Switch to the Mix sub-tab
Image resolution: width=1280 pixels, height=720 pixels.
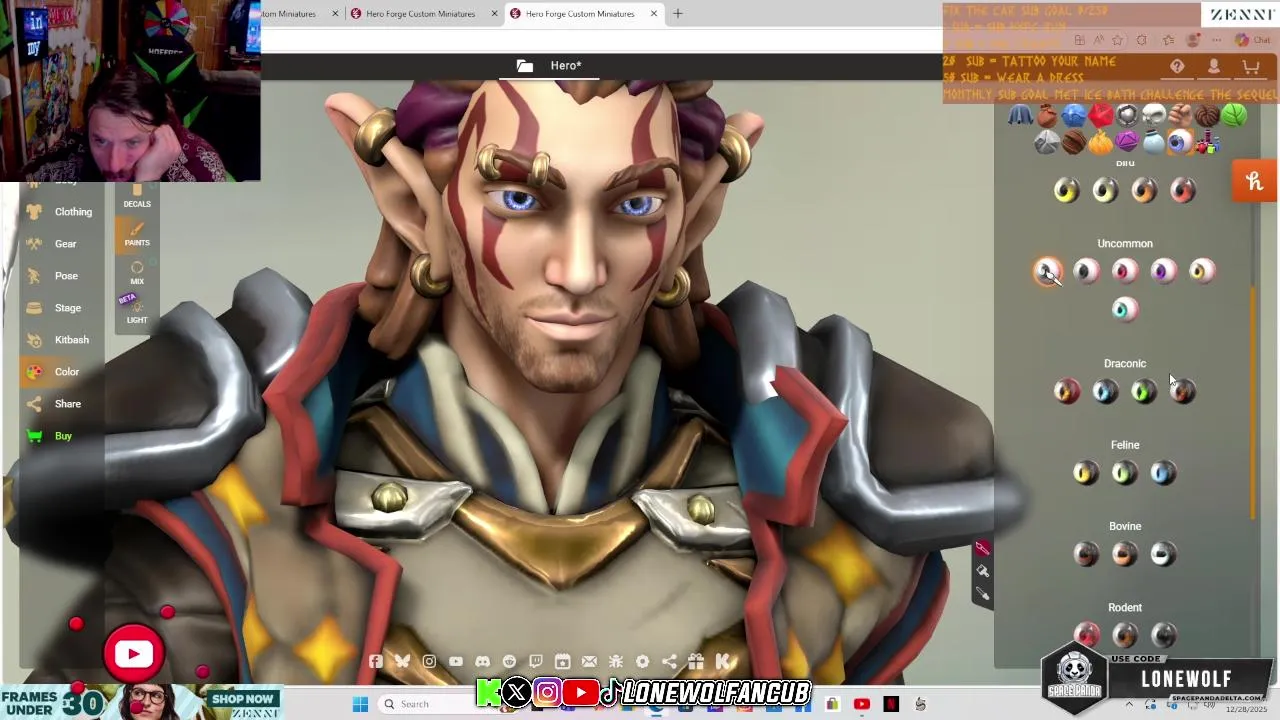click(137, 273)
